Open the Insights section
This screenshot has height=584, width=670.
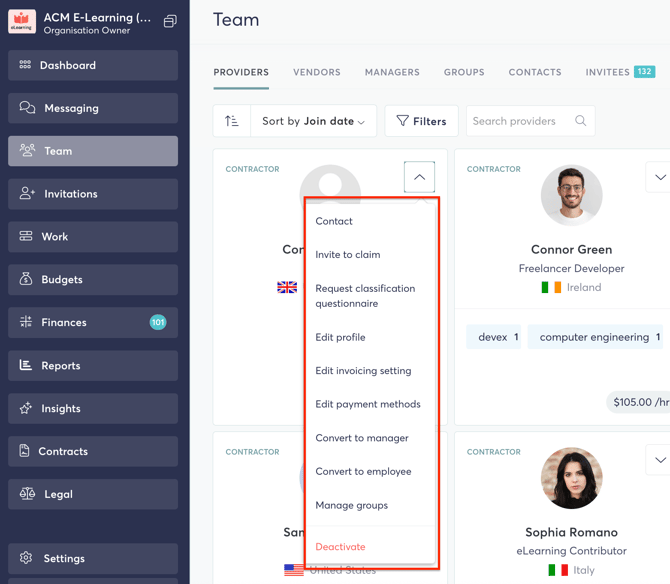pos(93,408)
